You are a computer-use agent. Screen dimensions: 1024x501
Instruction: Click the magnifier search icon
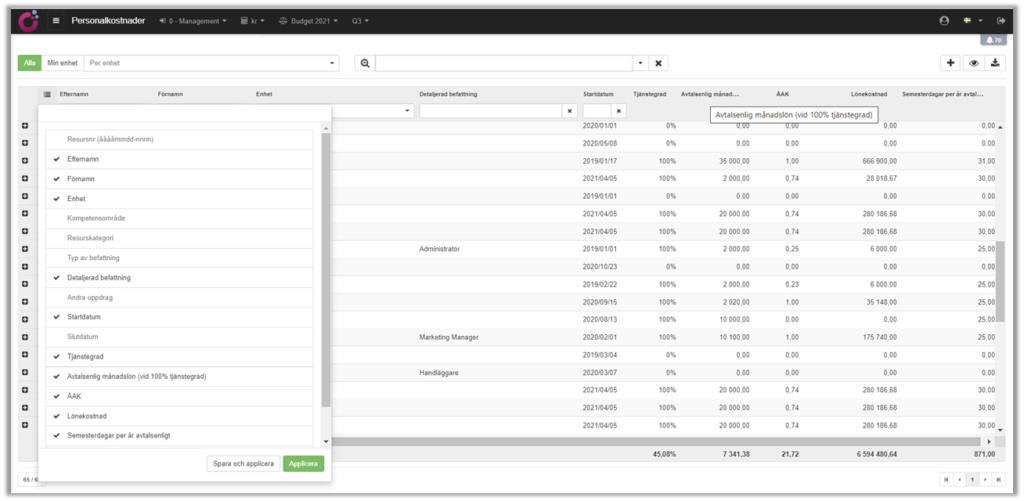(x=365, y=63)
